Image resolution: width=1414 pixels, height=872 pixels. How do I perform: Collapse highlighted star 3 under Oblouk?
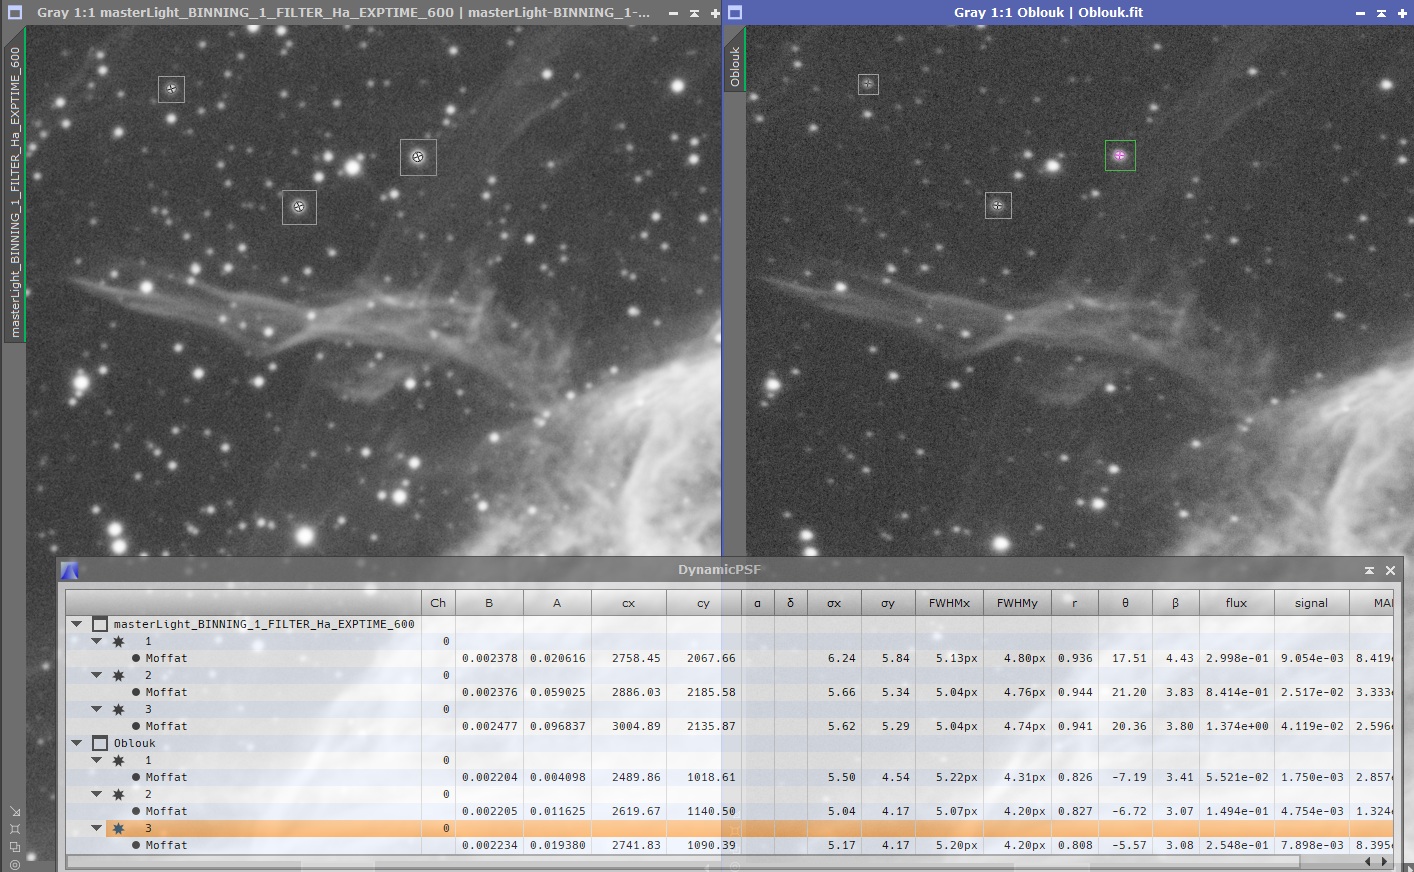click(x=97, y=828)
